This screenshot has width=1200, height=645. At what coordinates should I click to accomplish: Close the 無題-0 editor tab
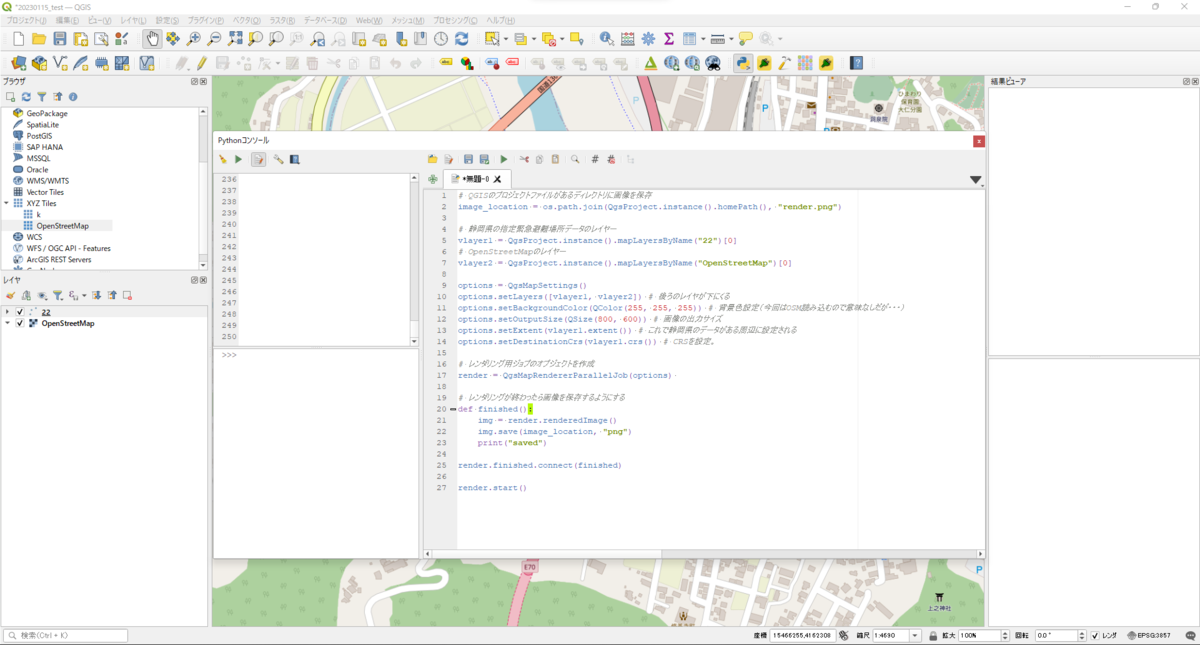pyautogui.click(x=497, y=180)
